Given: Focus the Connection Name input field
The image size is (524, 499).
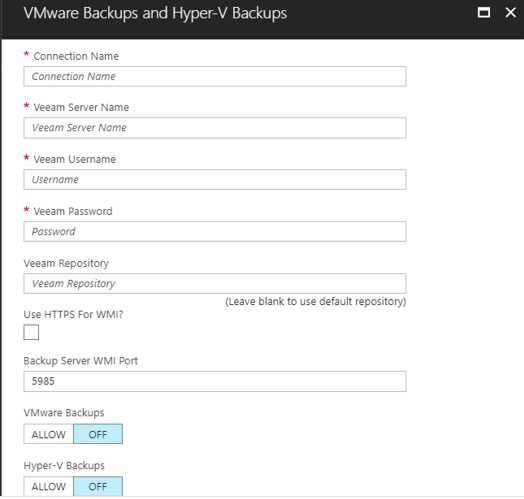Looking at the screenshot, I should 215,77.
